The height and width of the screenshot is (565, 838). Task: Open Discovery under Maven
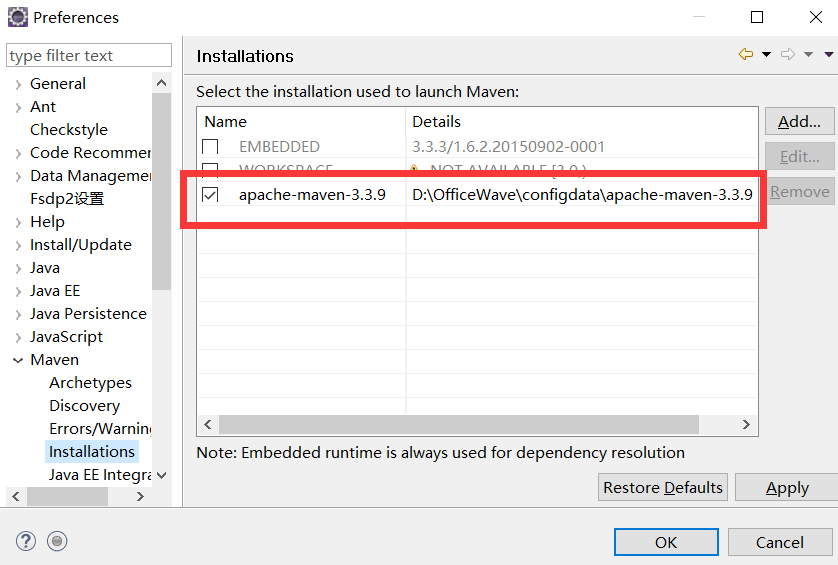coord(84,406)
